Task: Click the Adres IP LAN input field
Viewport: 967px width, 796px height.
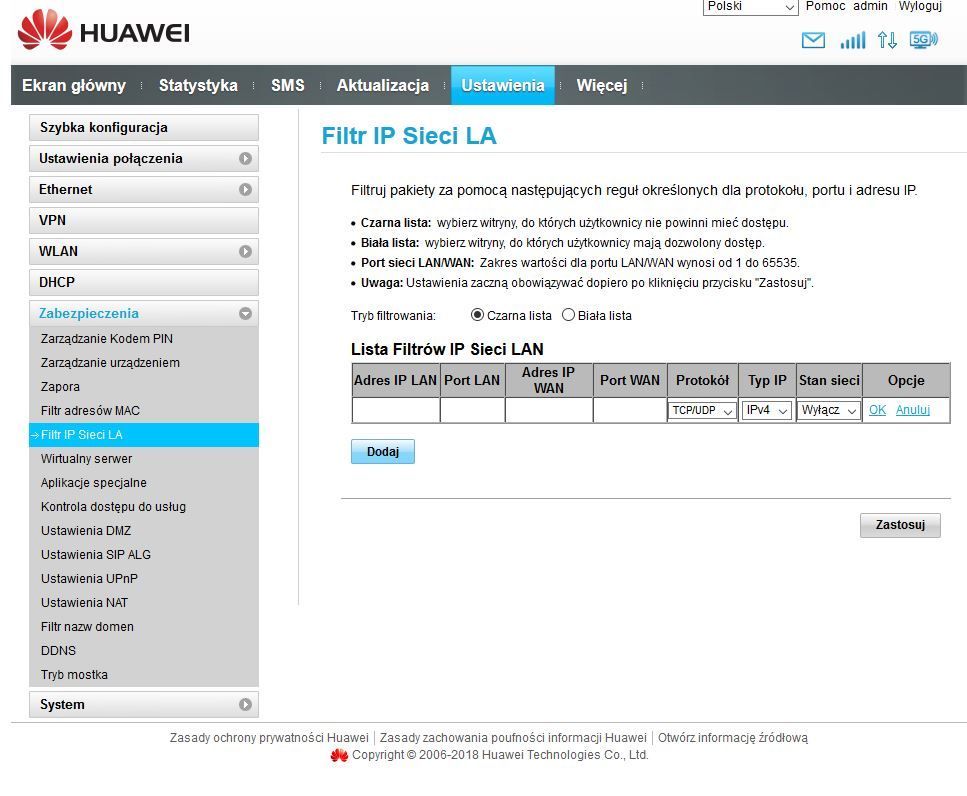Action: (x=395, y=410)
